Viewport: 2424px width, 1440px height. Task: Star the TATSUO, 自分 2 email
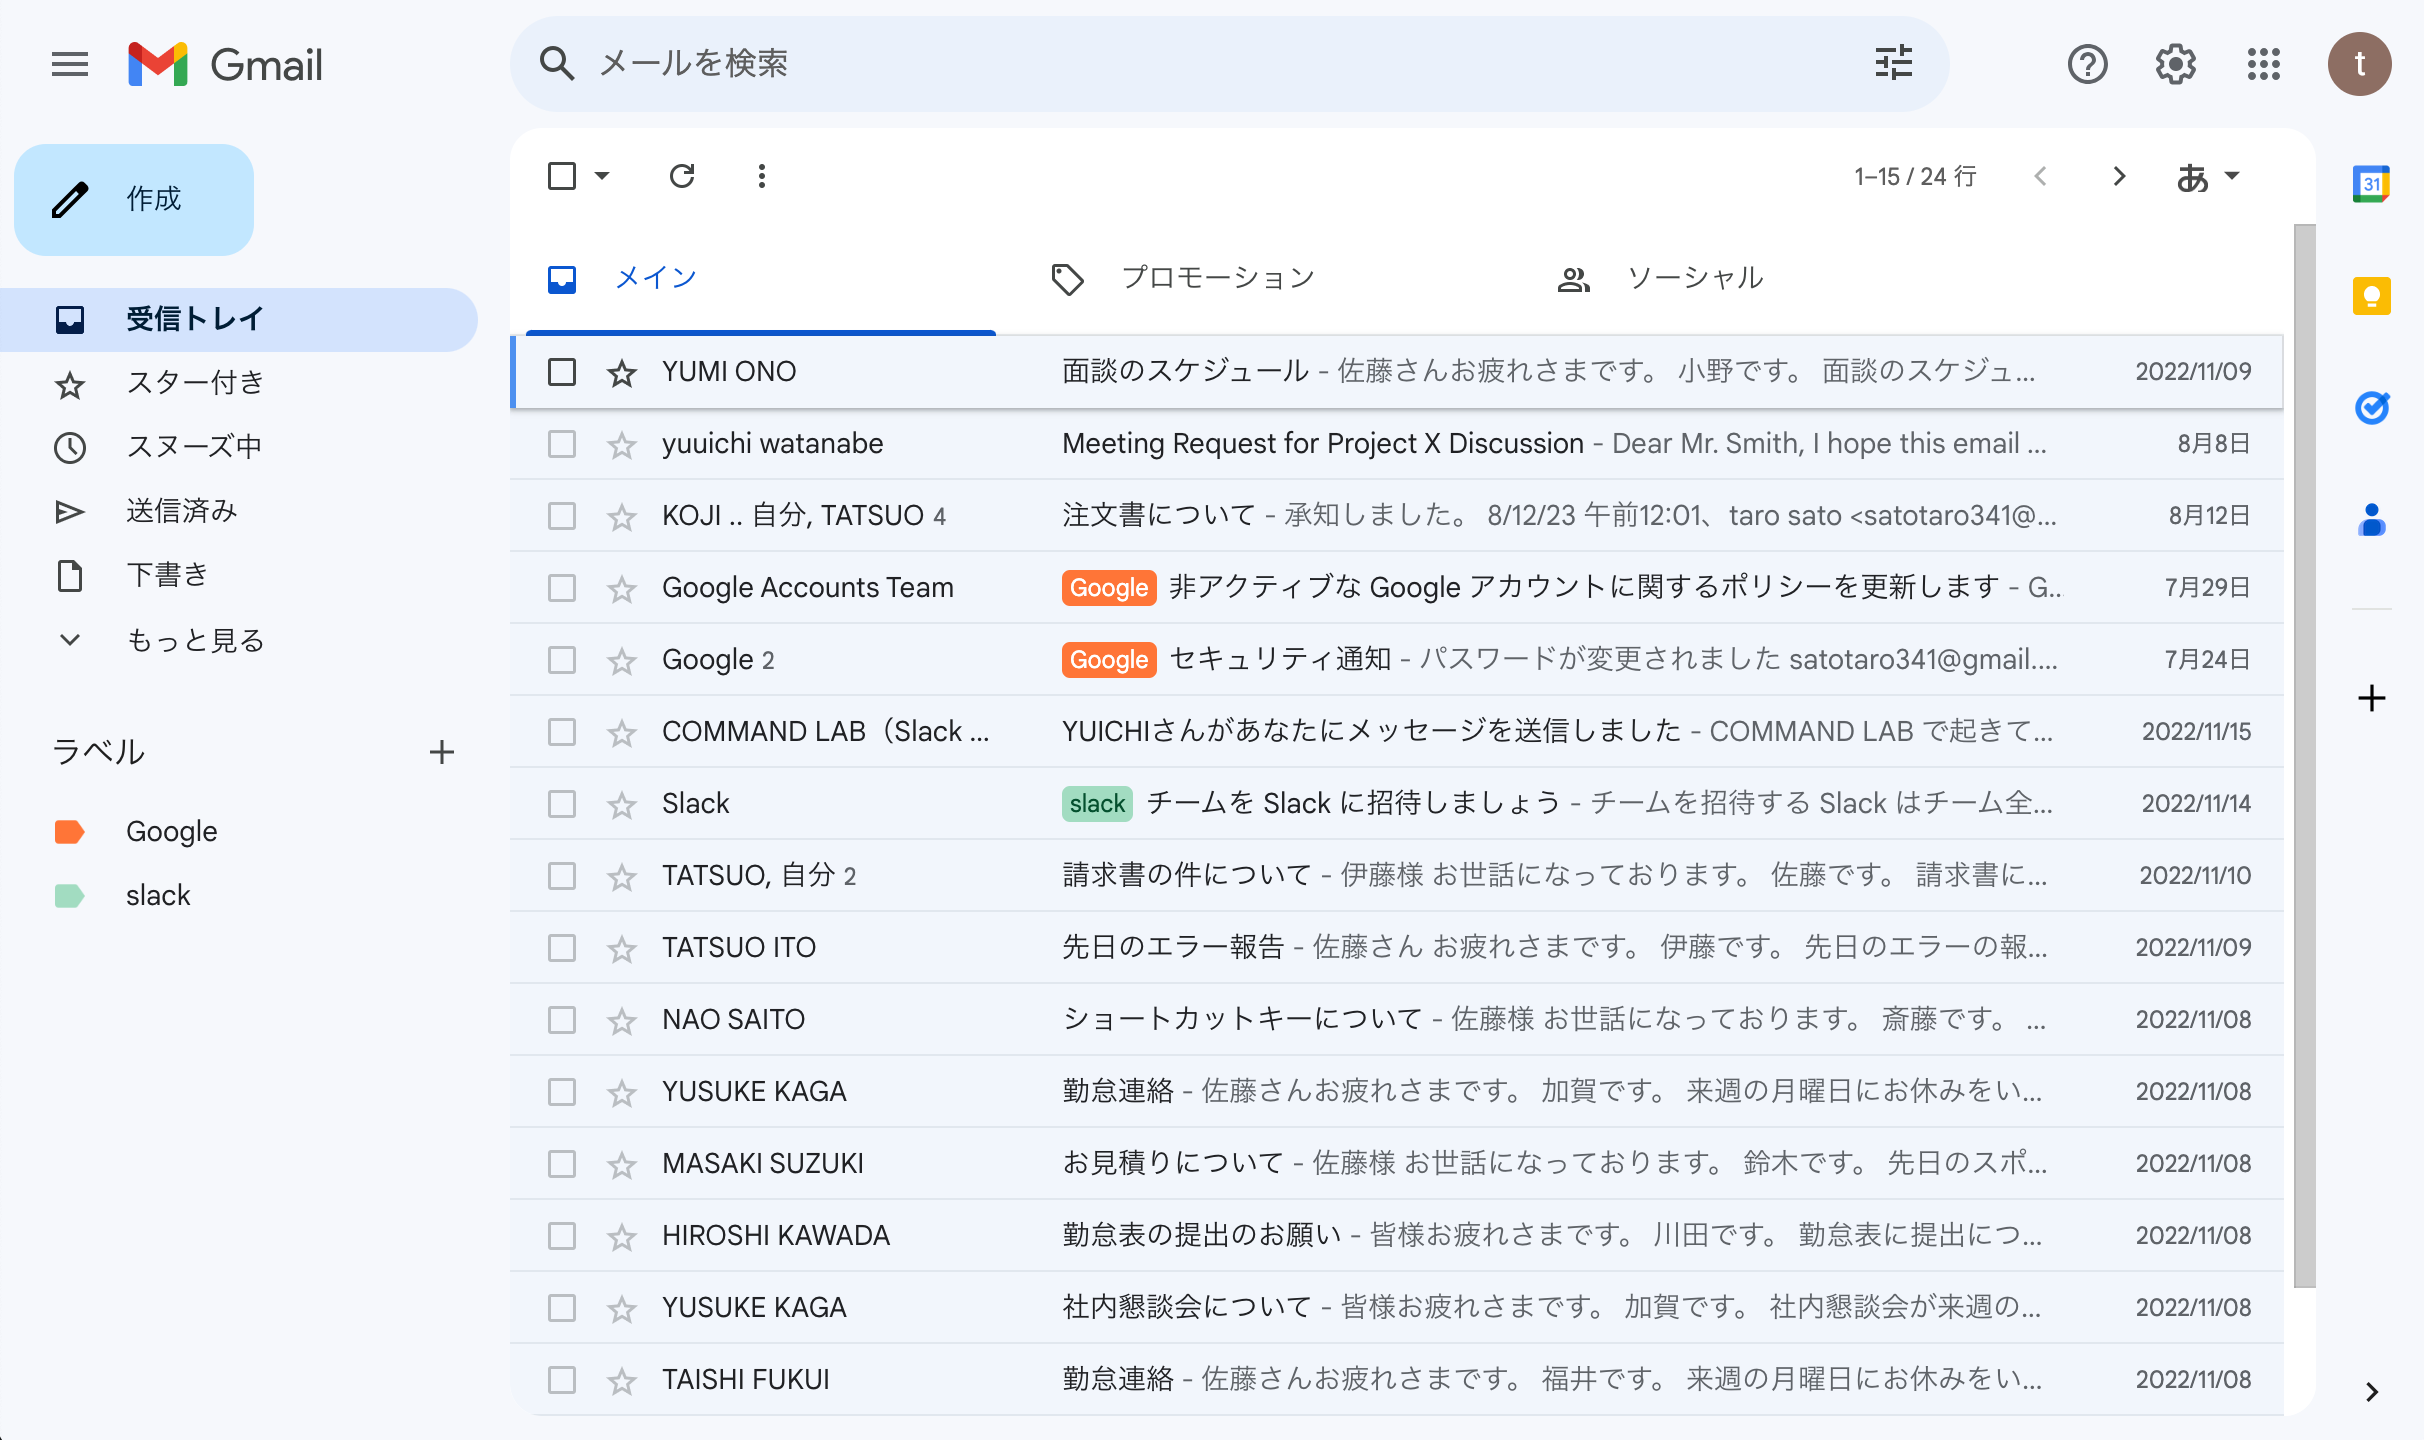[x=622, y=877]
